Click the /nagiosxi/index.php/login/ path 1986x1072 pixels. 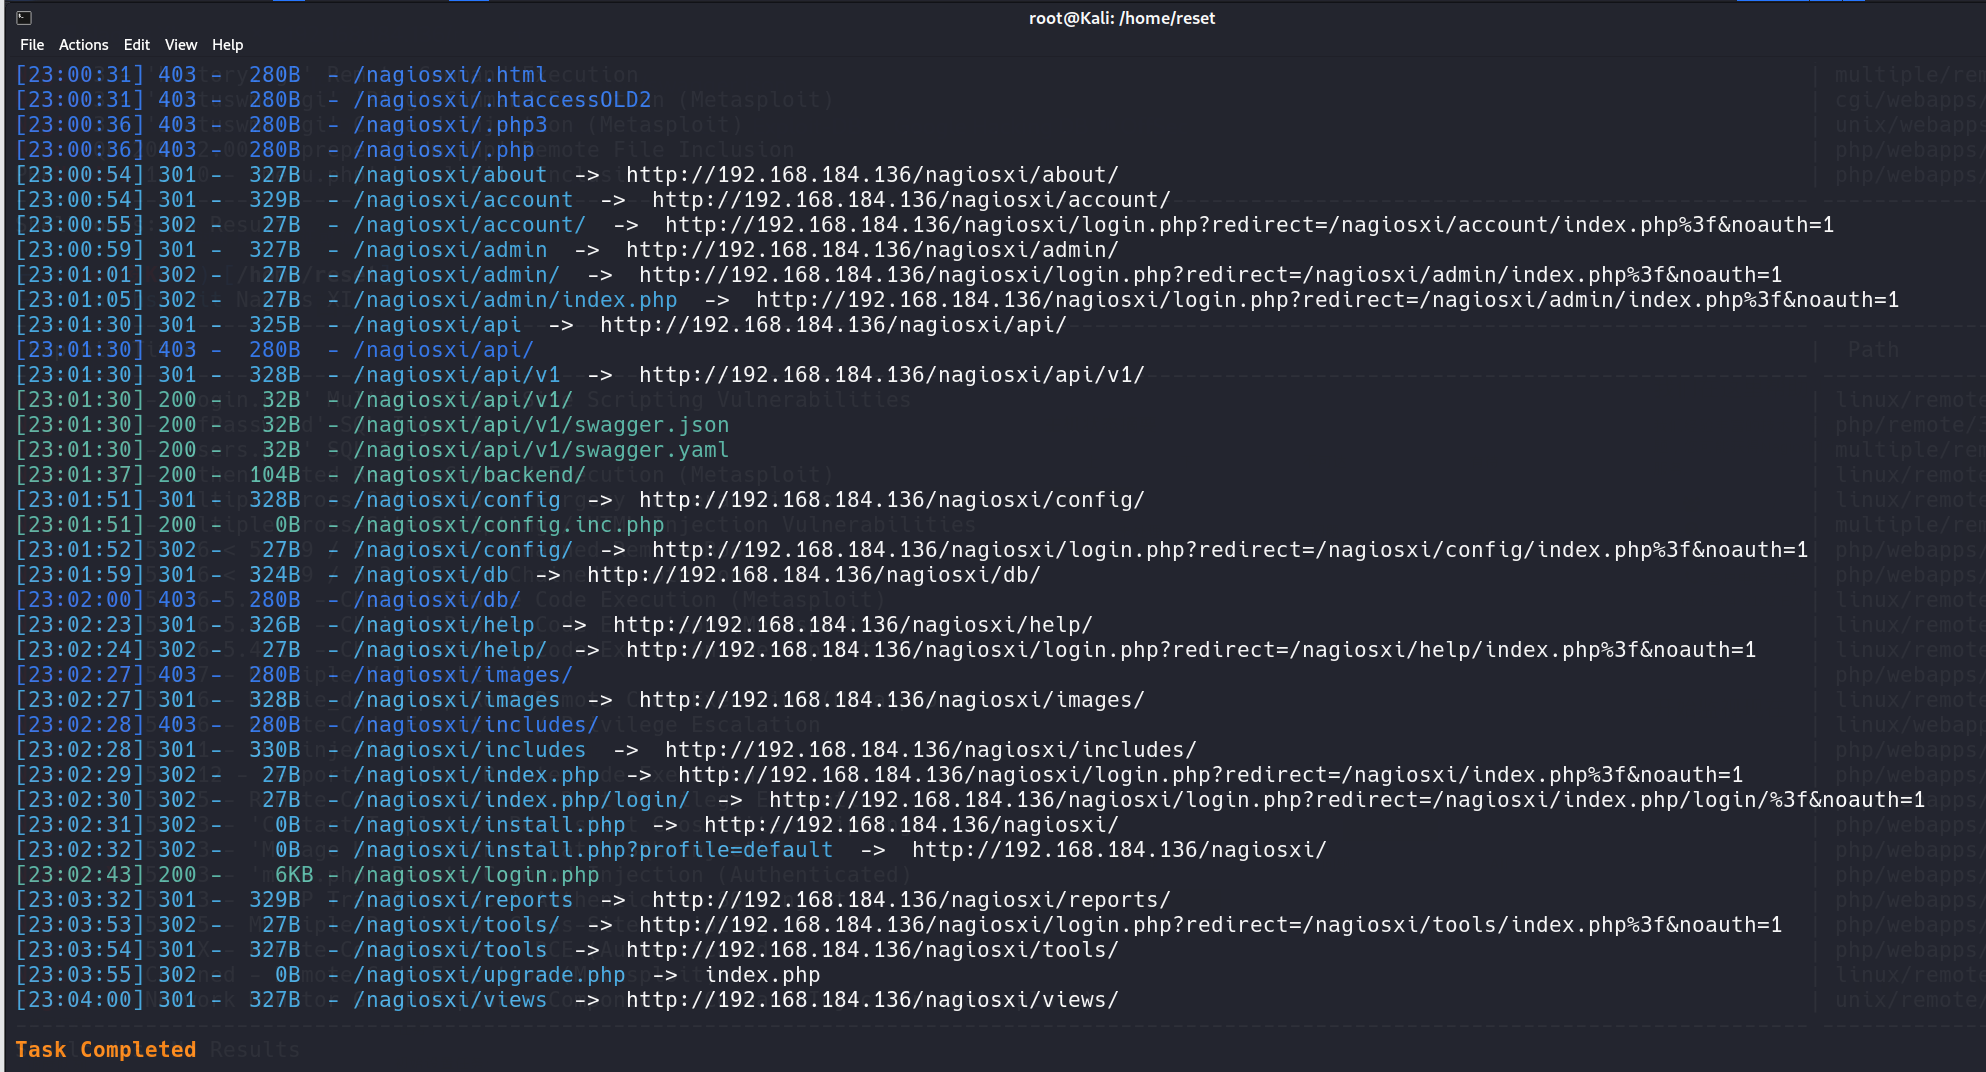tap(521, 800)
